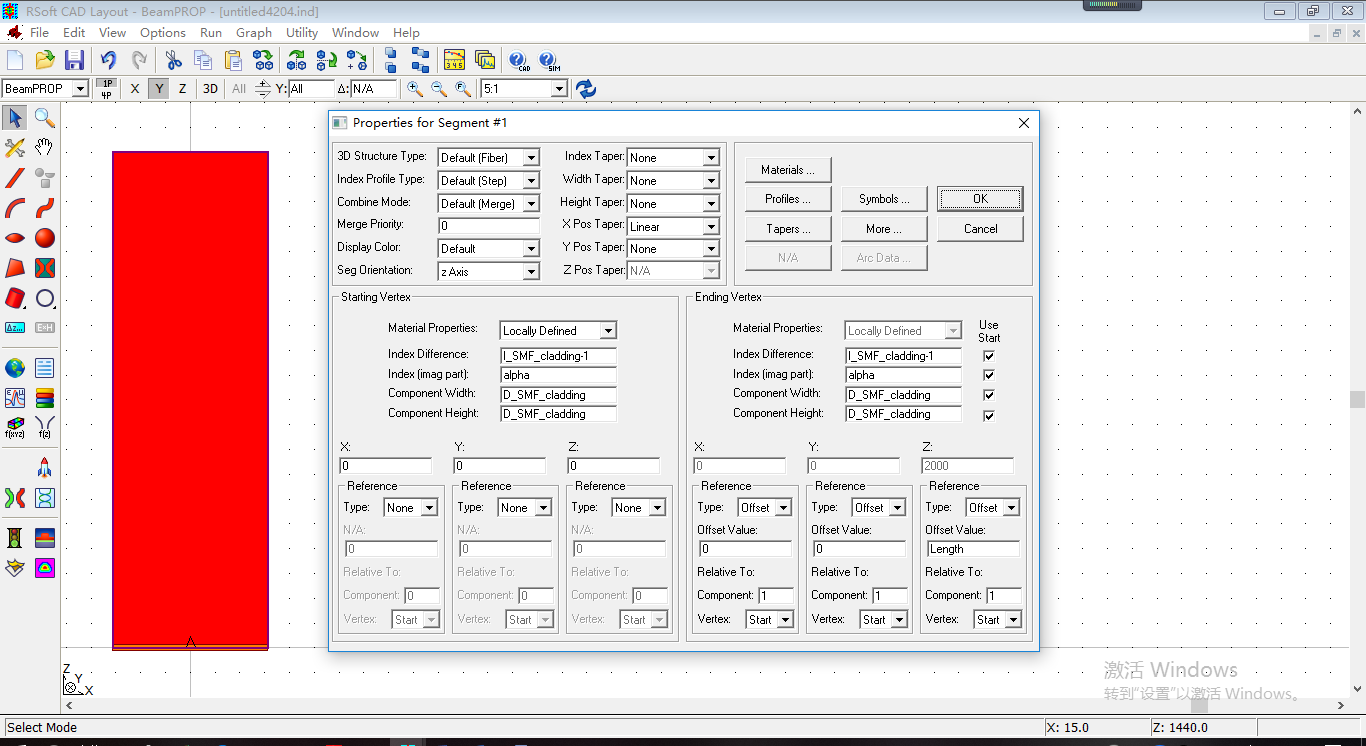Toggle Use Start for Component Height

pos(989,415)
